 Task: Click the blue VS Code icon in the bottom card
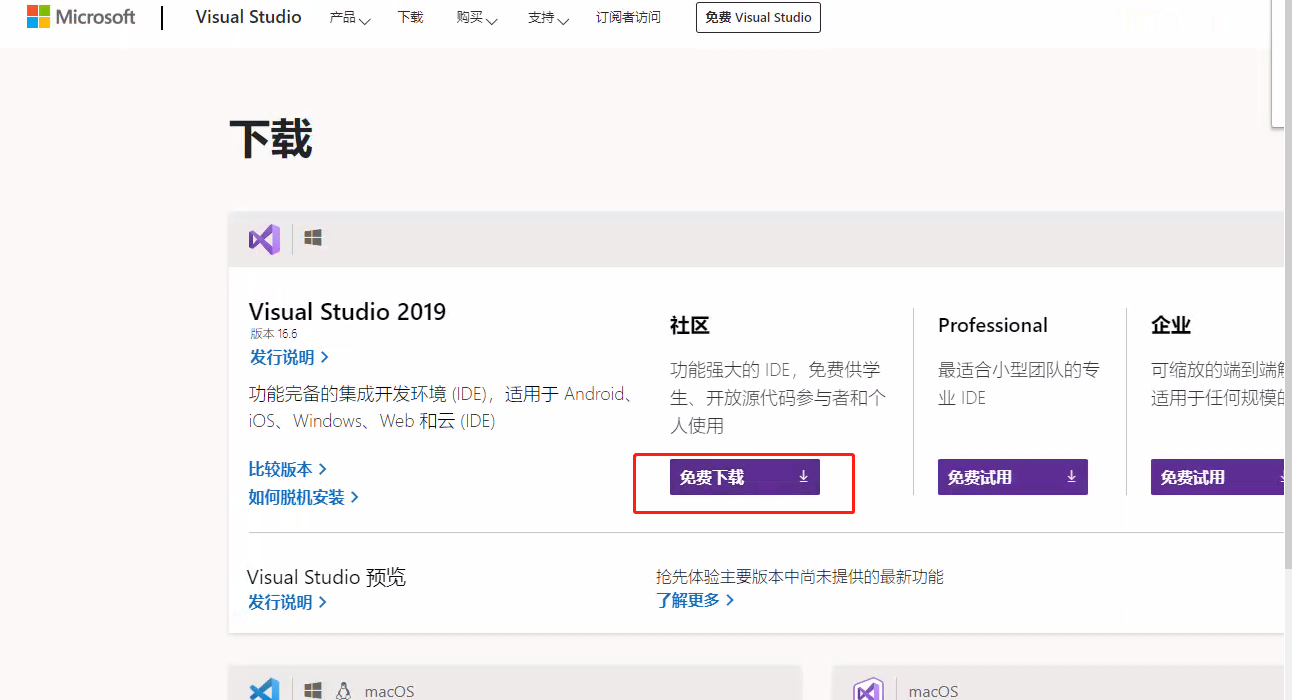pyautogui.click(x=264, y=690)
